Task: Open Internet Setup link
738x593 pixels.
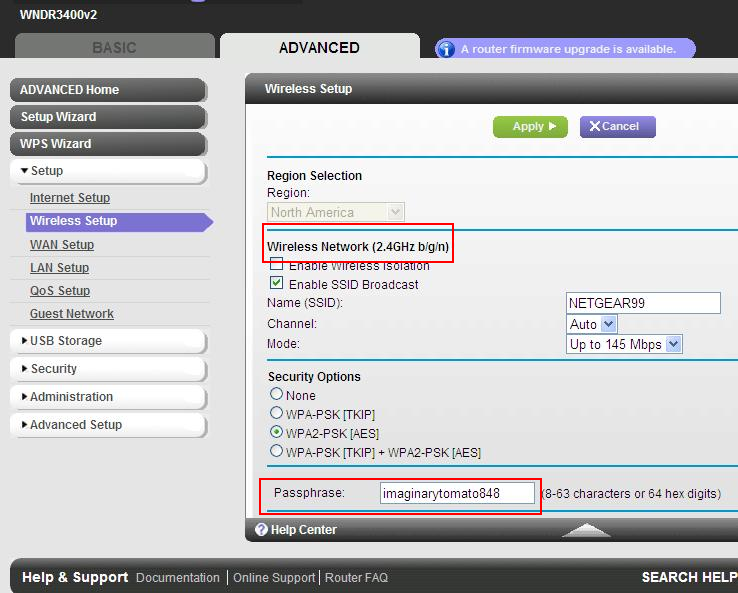Action: tap(70, 198)
